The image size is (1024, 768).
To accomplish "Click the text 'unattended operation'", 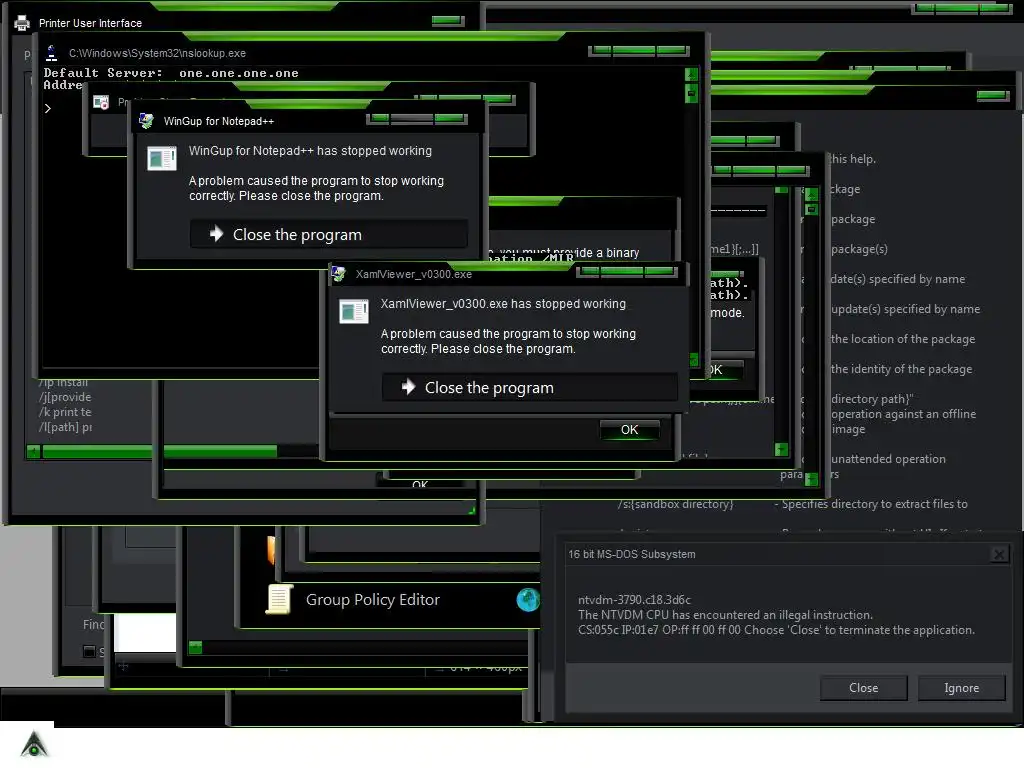I will pyautogui.click(x=888, y=459).
